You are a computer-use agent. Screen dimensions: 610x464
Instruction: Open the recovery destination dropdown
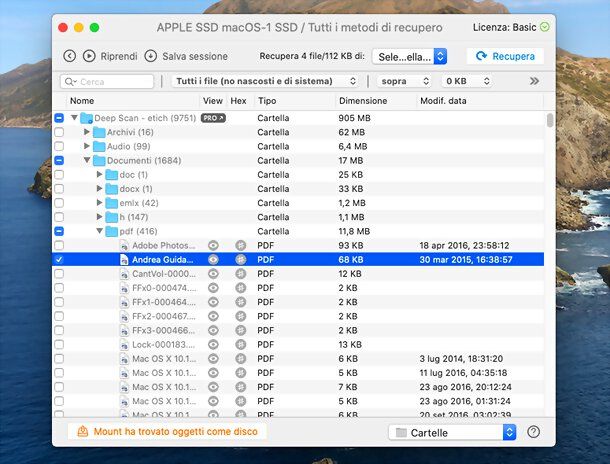click(409, 57)
